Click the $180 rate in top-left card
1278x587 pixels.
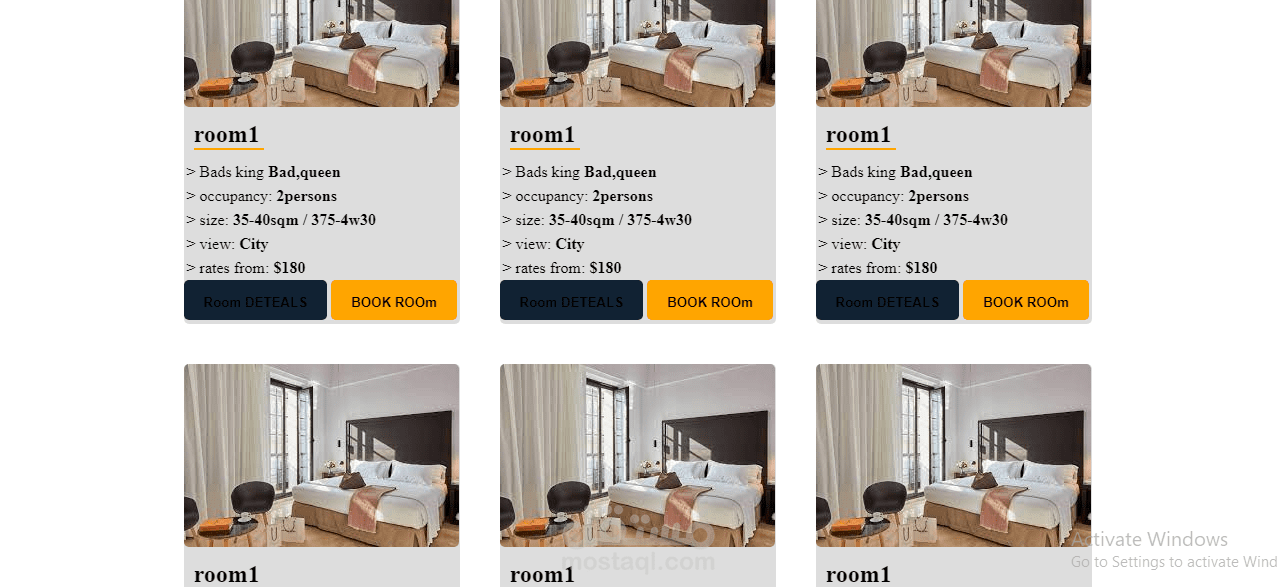pos(289,268)
